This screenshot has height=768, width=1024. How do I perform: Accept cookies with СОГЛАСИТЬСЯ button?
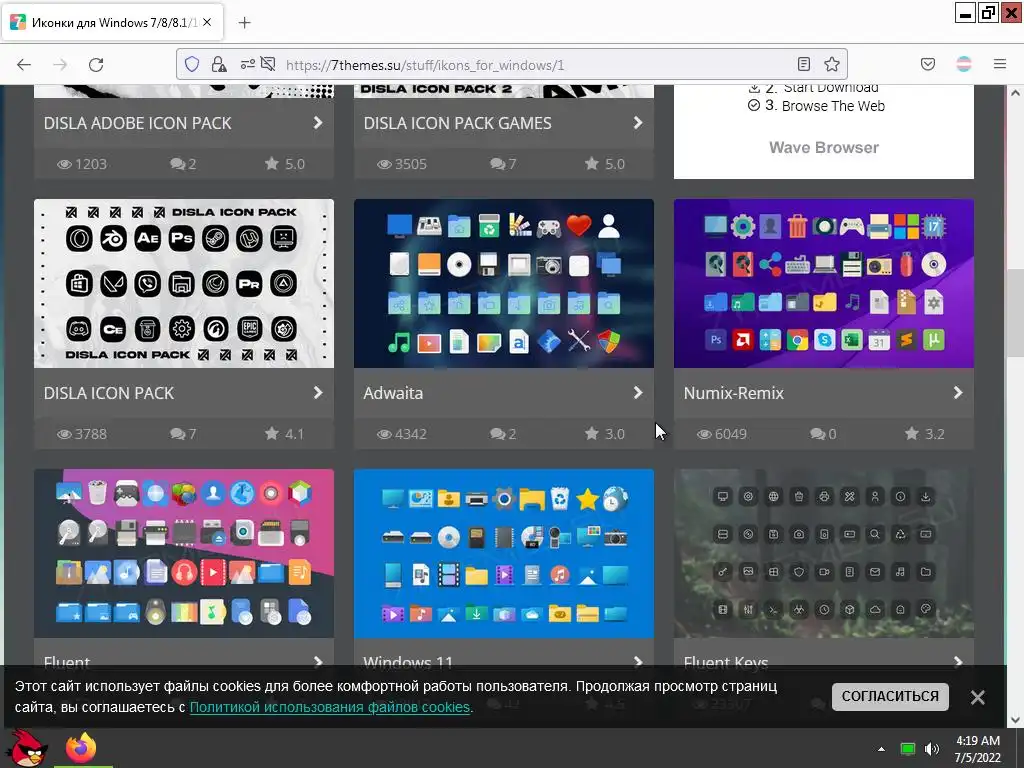tap(890, 696)
